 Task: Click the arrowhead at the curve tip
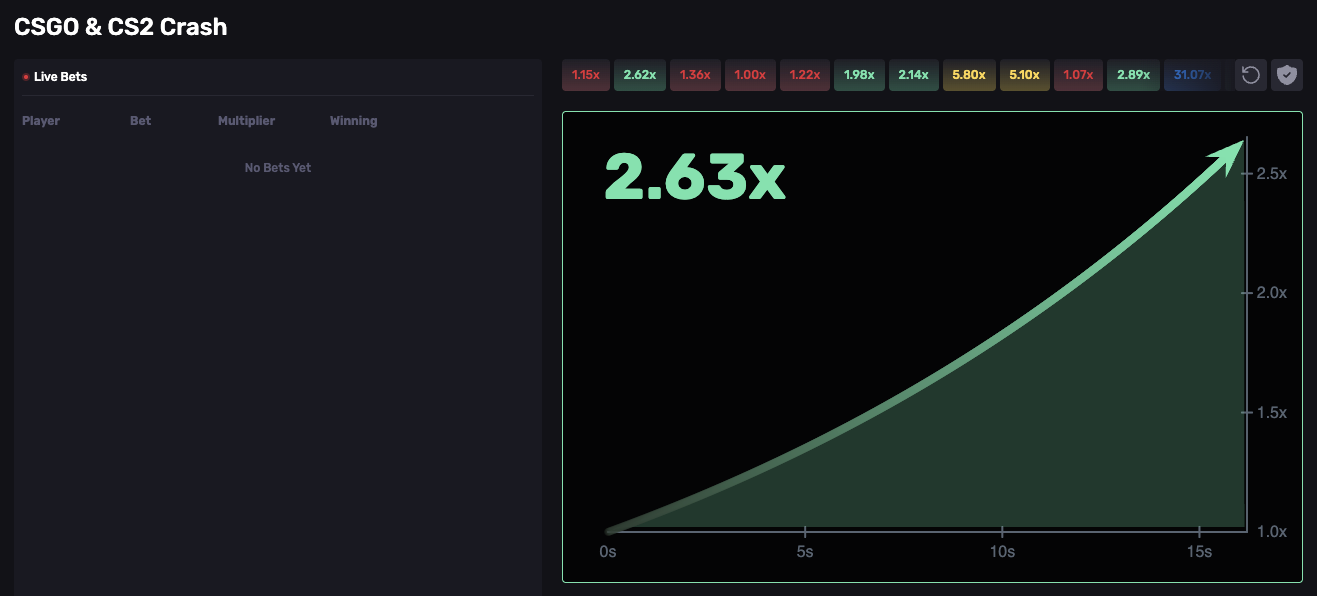click(1231, 156)
